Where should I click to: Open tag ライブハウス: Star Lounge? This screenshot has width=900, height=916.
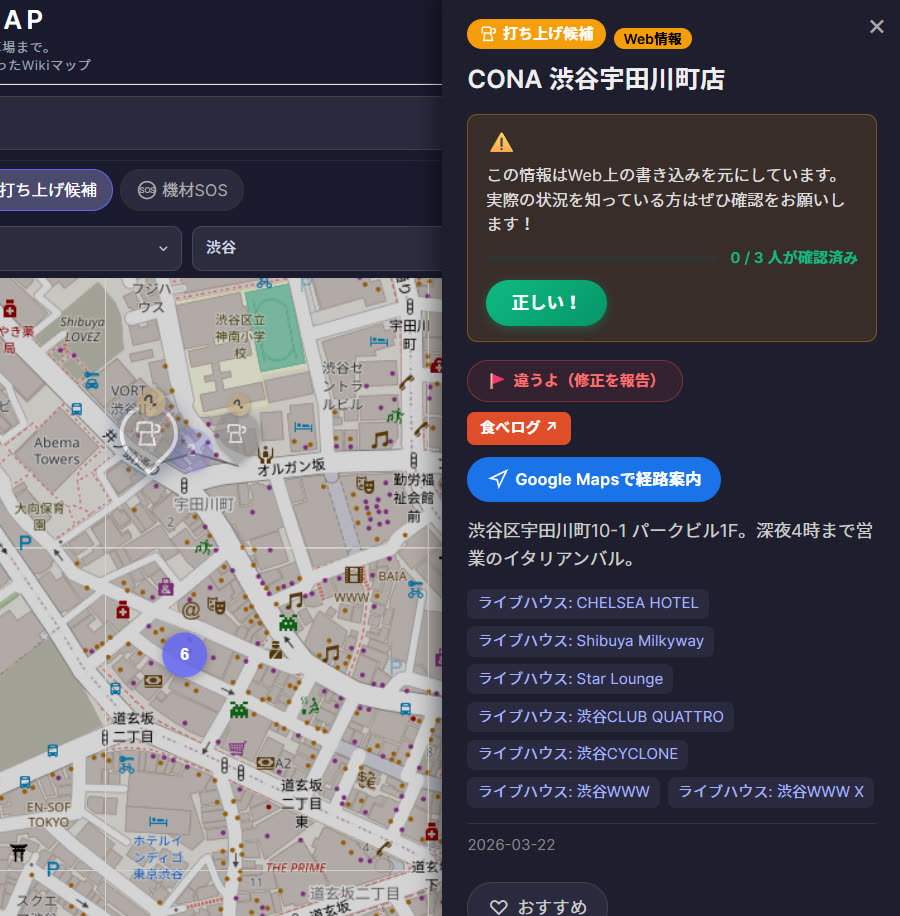[570, 679]
